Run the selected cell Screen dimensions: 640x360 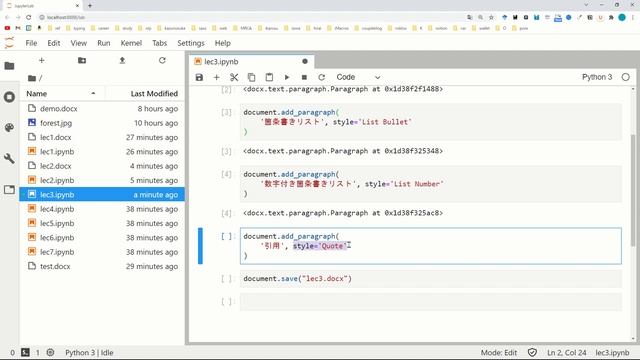click(287, 77)
